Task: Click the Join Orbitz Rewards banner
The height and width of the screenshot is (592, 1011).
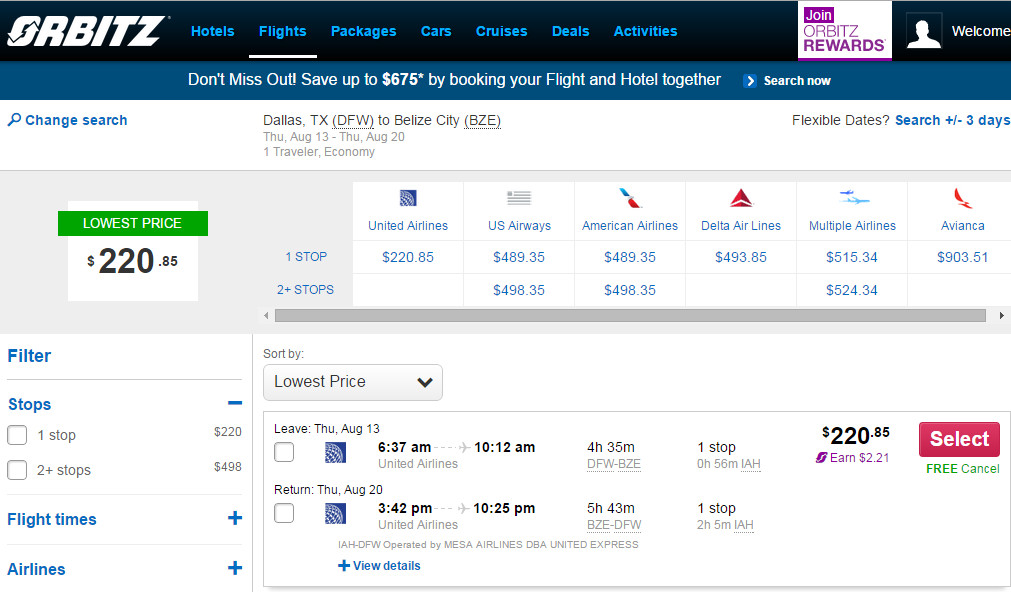Action: click(x=845, y=31)
